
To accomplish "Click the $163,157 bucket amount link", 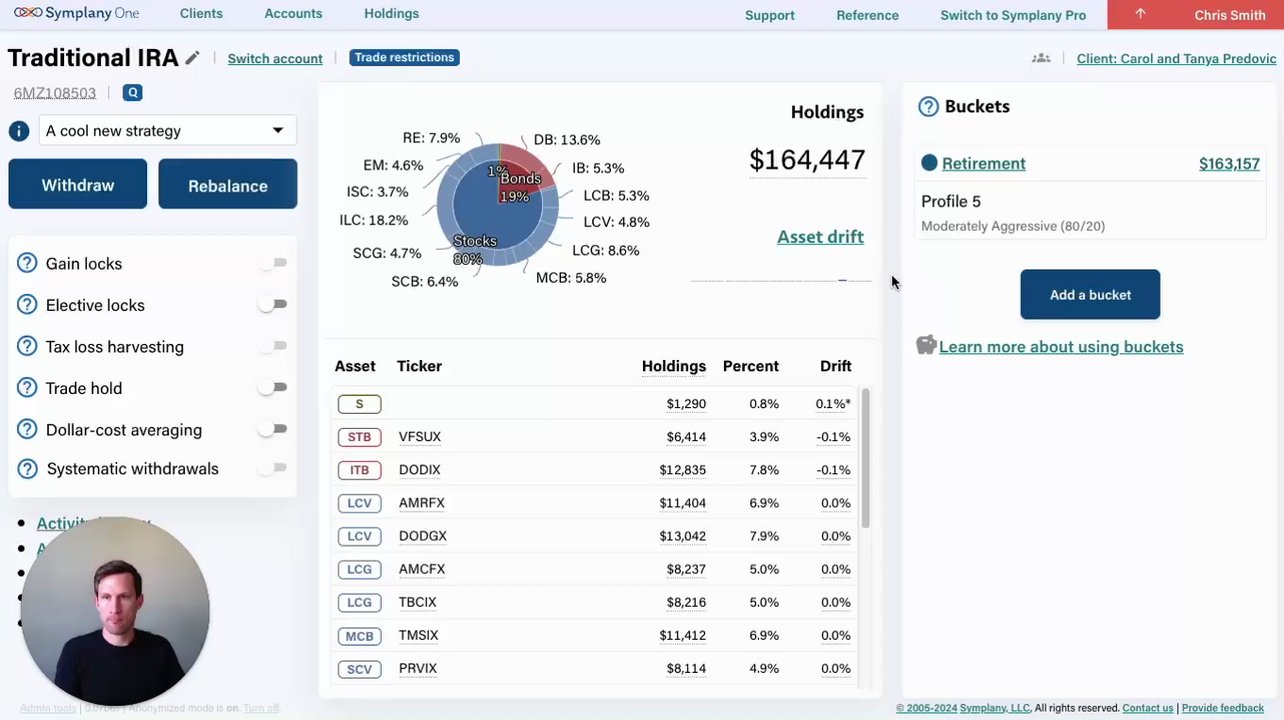I will (x=1229, y=164).
